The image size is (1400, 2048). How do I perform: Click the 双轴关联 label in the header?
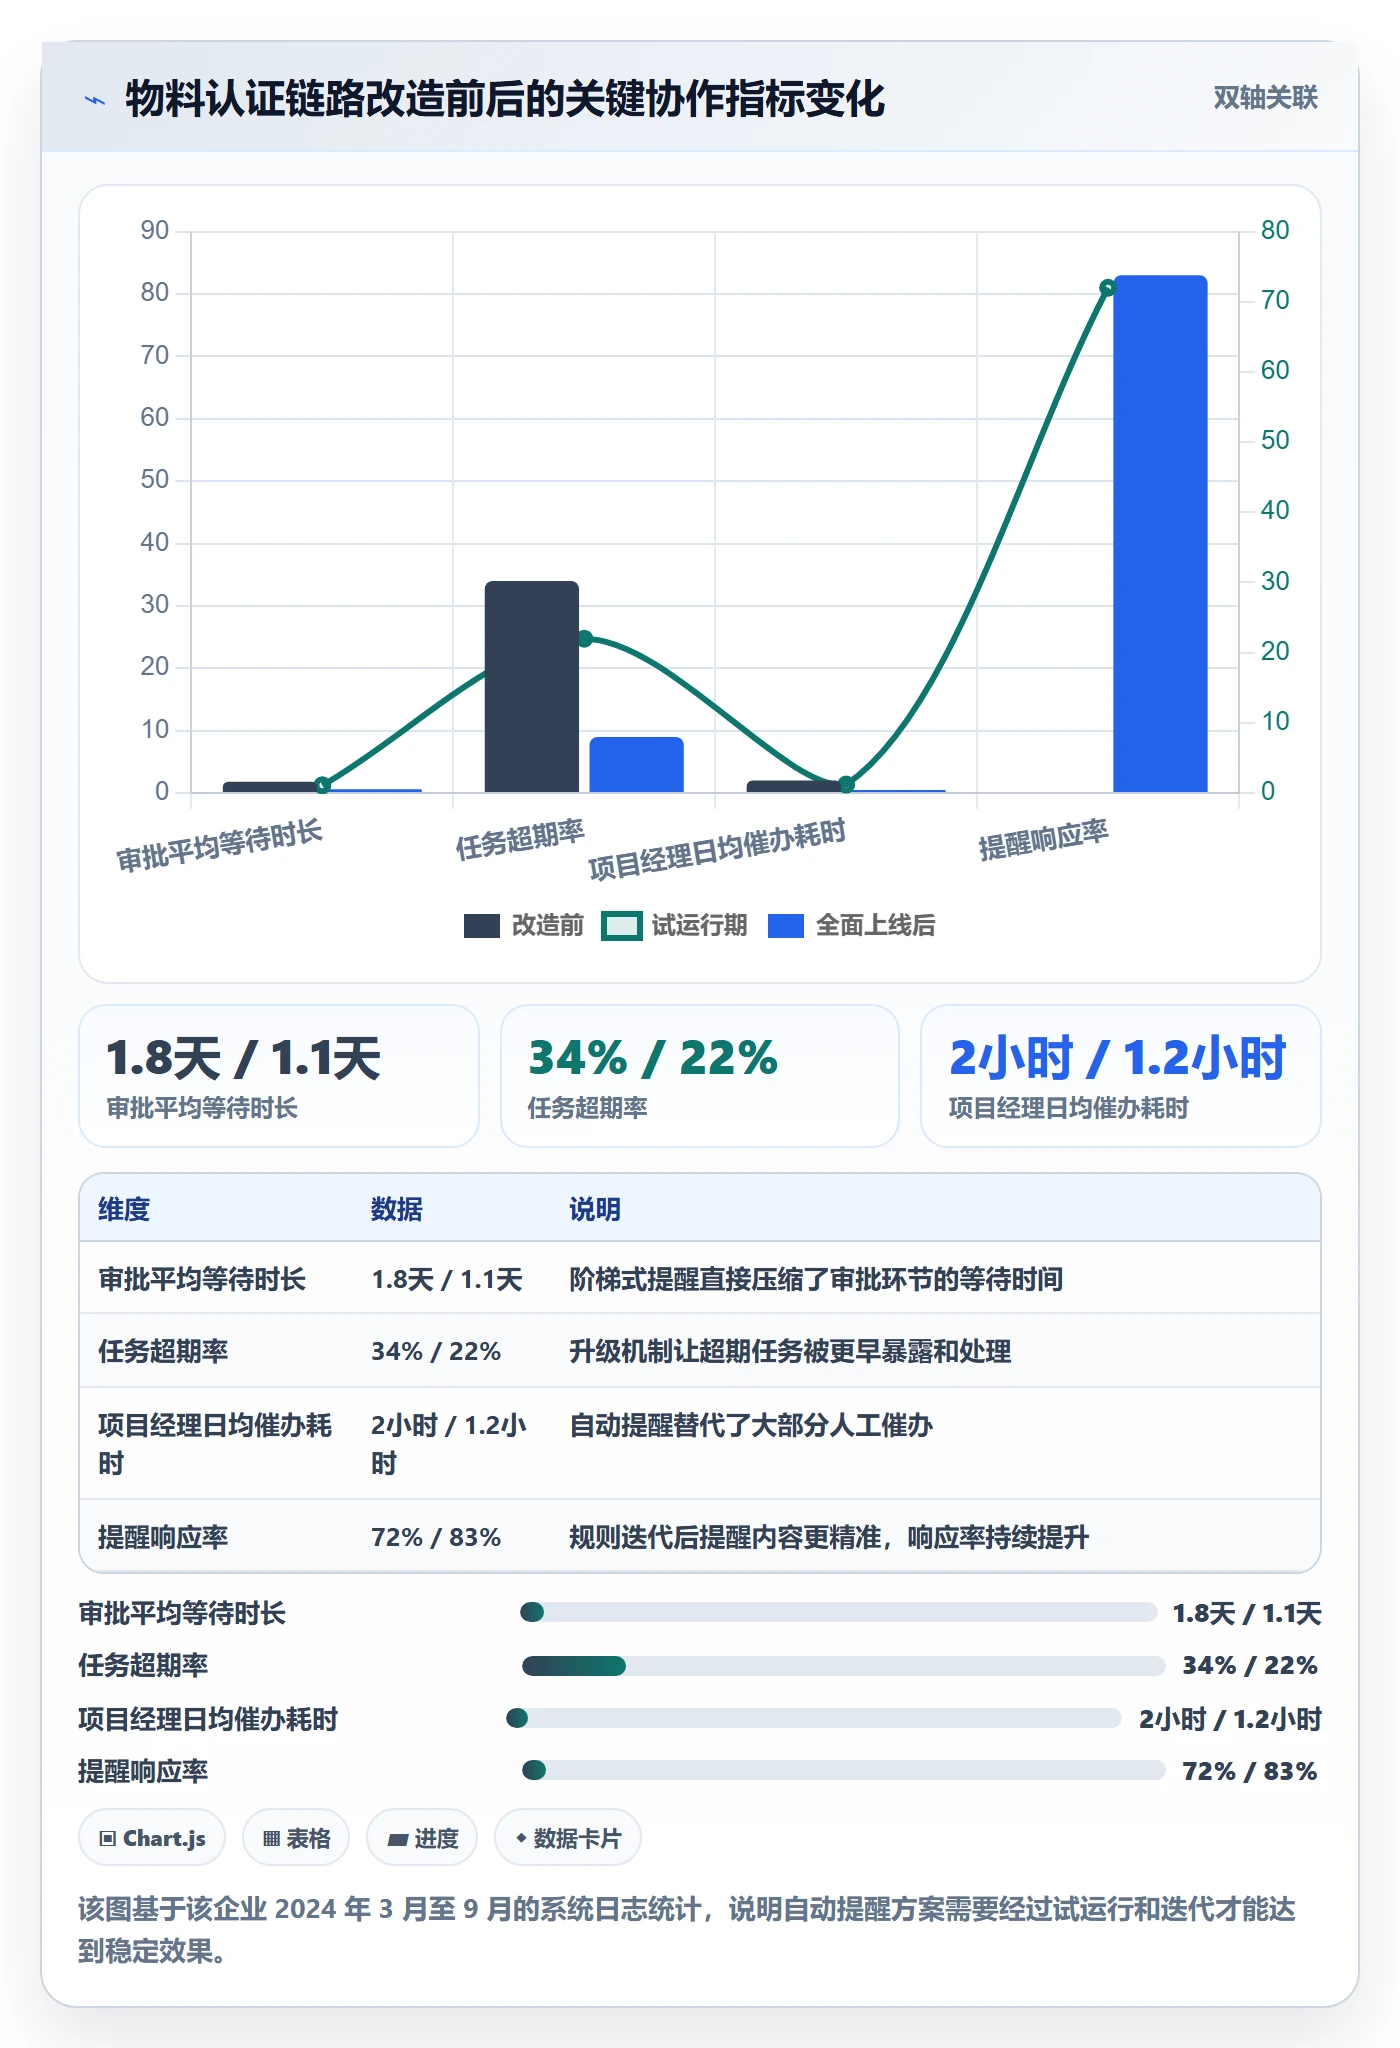[1265, 98]
